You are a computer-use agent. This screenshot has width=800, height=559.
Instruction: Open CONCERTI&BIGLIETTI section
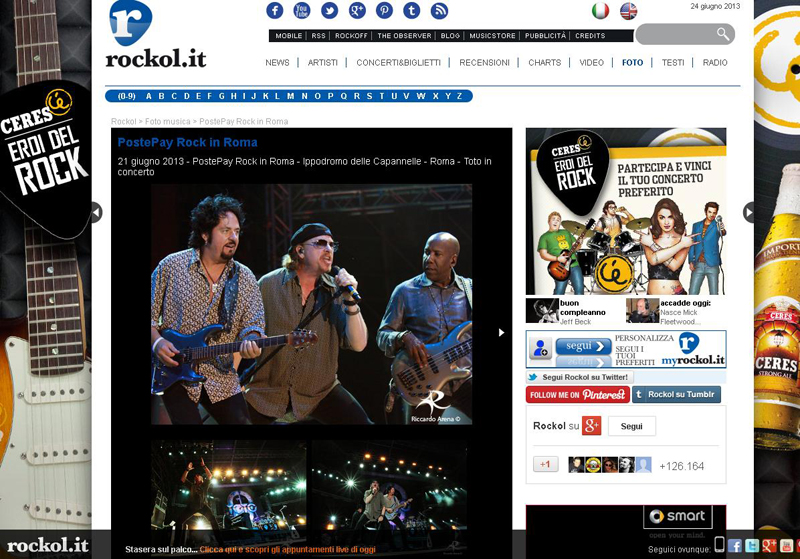398,62
